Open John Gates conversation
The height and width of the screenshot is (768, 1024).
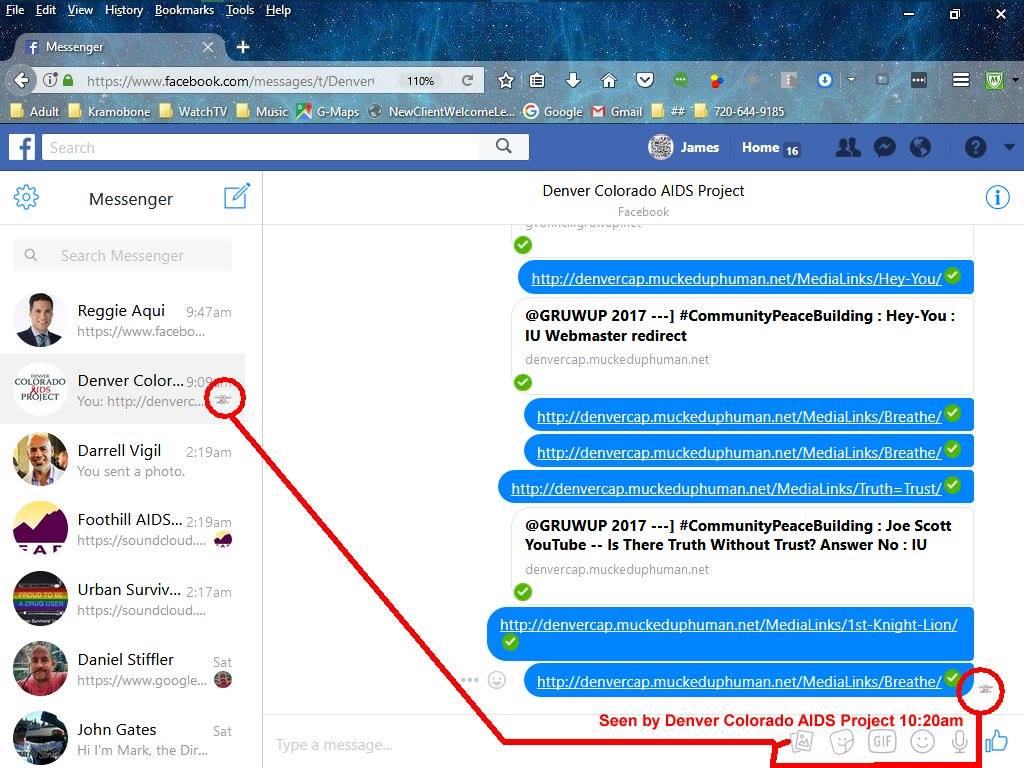(122, 738)
